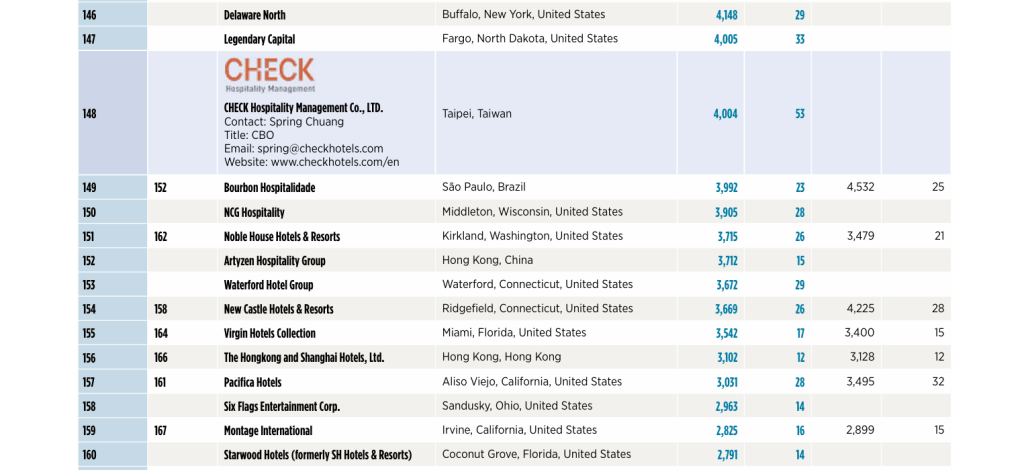This screenshot has height=470, width=1024.
Task: Click the Legendary Capital company name
Action: 259,39
